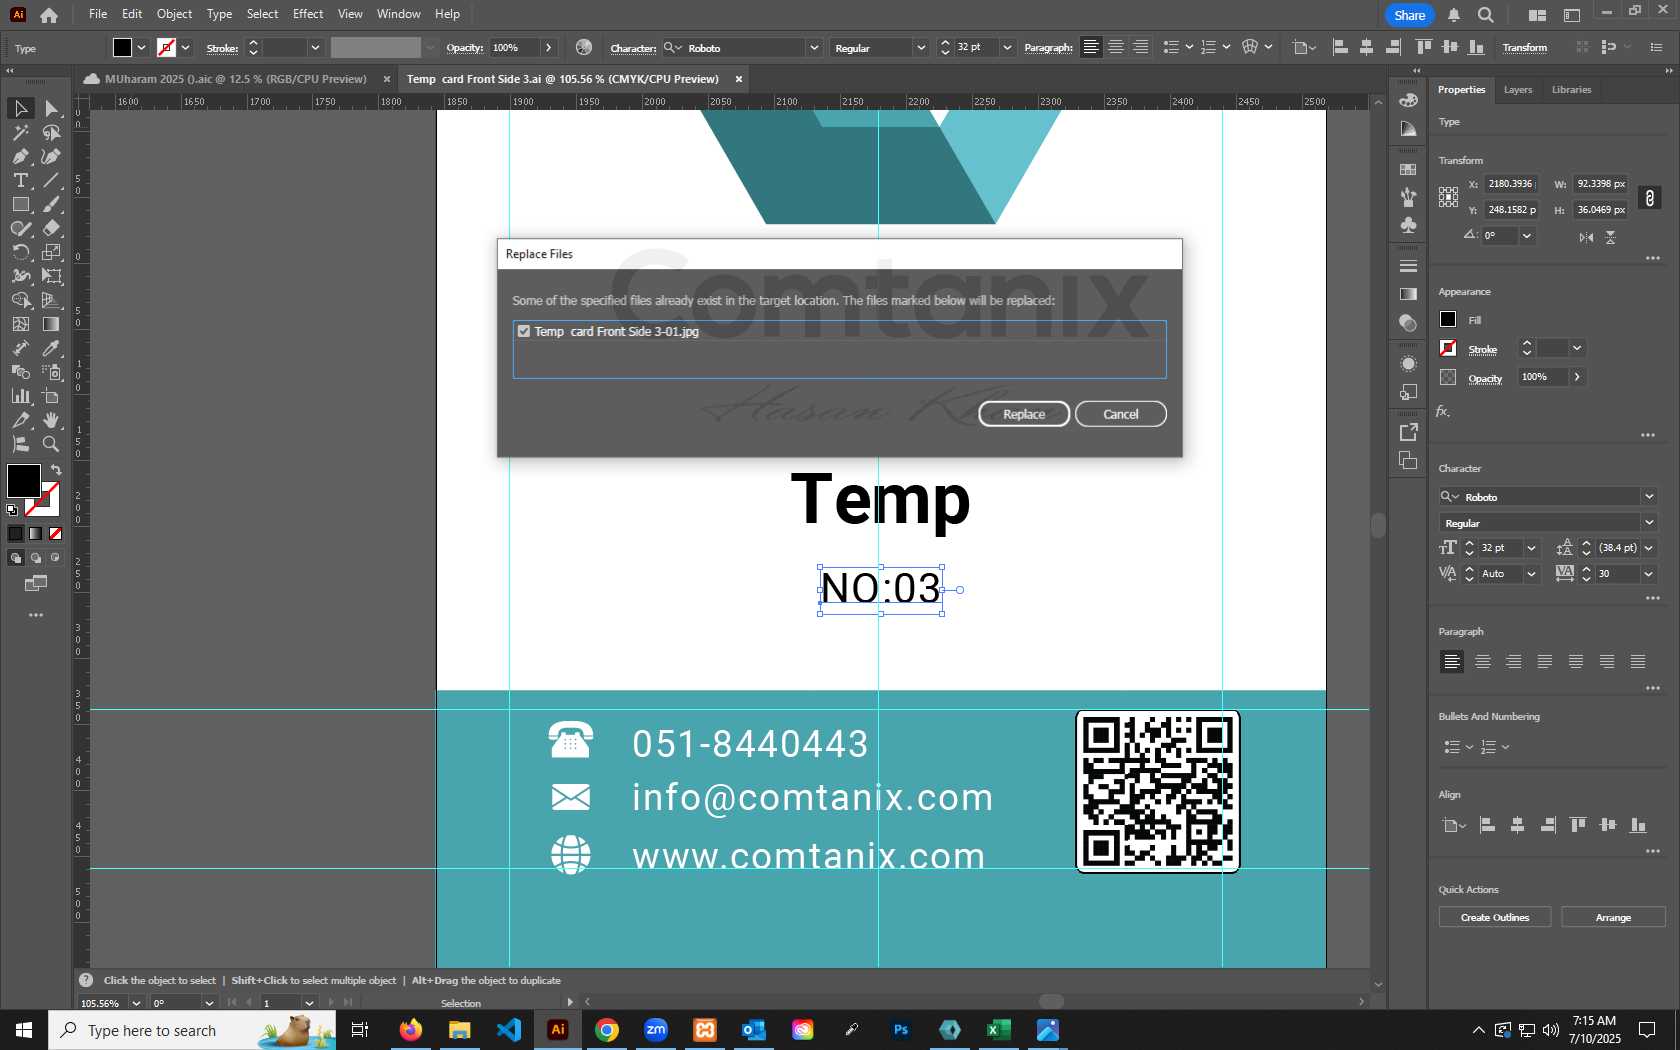Select the Curvature tool
The width and height of the screenshot is (1680, 1050).
point(51,156)
